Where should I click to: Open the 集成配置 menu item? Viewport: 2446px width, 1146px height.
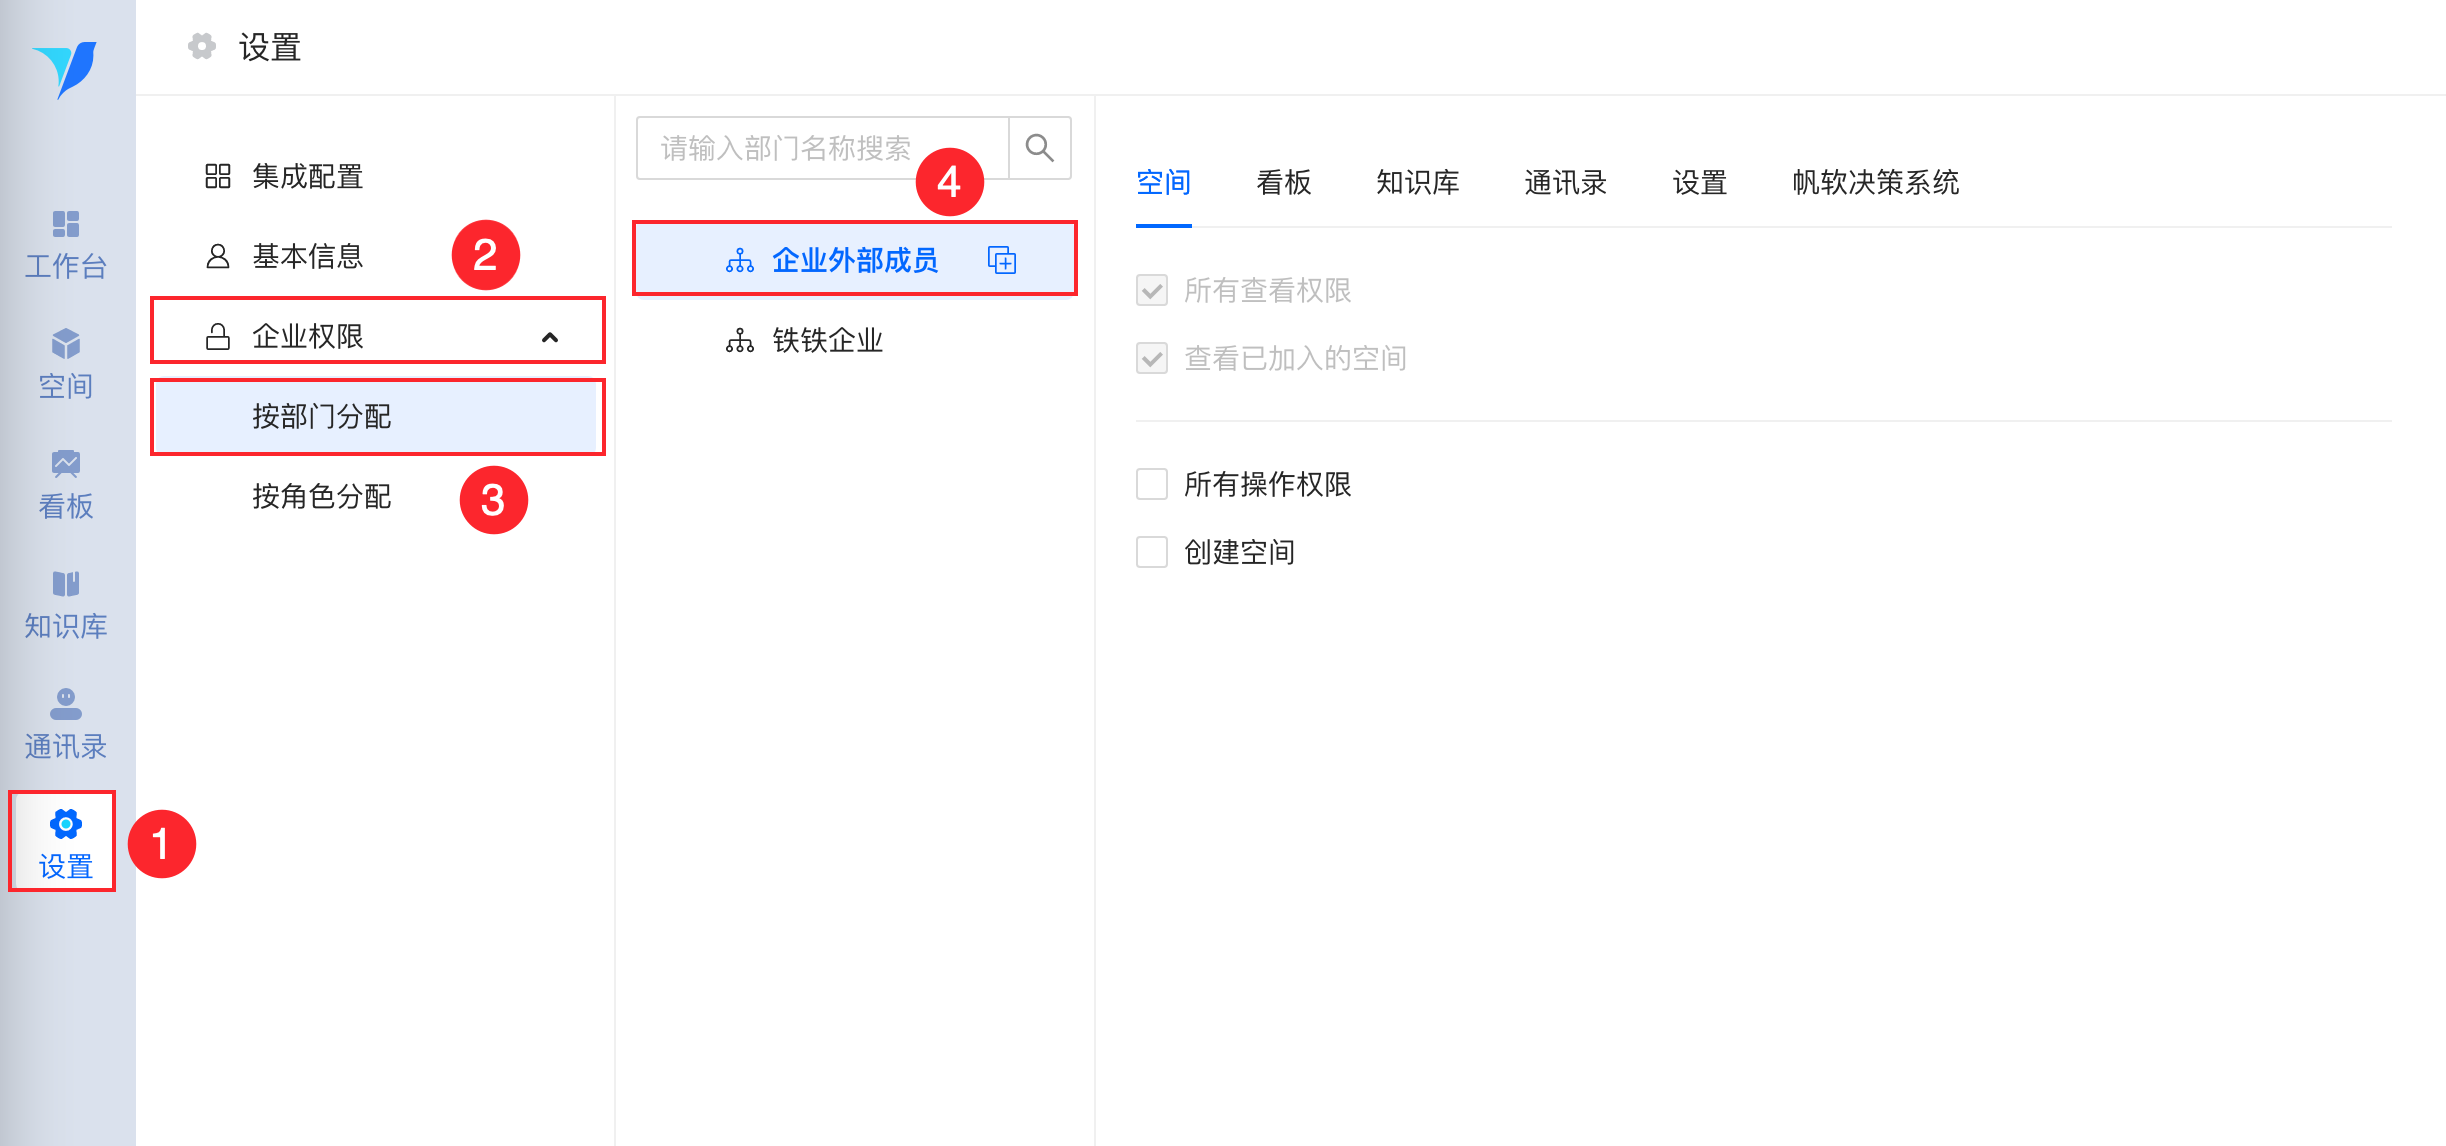click(307, 176)
